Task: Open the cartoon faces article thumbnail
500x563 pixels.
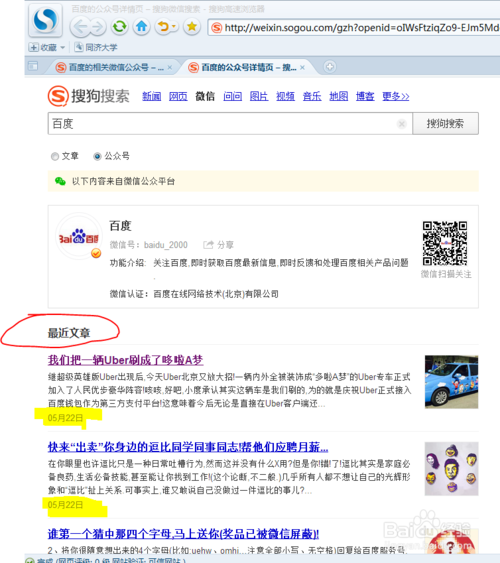Action: (452, 469)
